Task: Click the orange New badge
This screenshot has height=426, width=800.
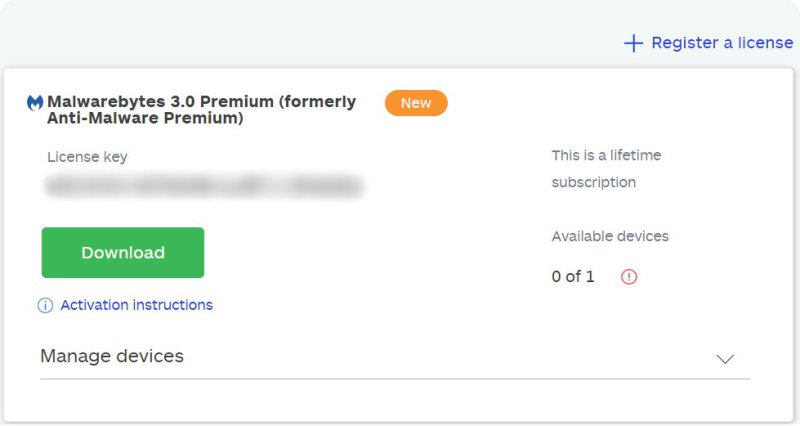Action: [x=416, y=103]
